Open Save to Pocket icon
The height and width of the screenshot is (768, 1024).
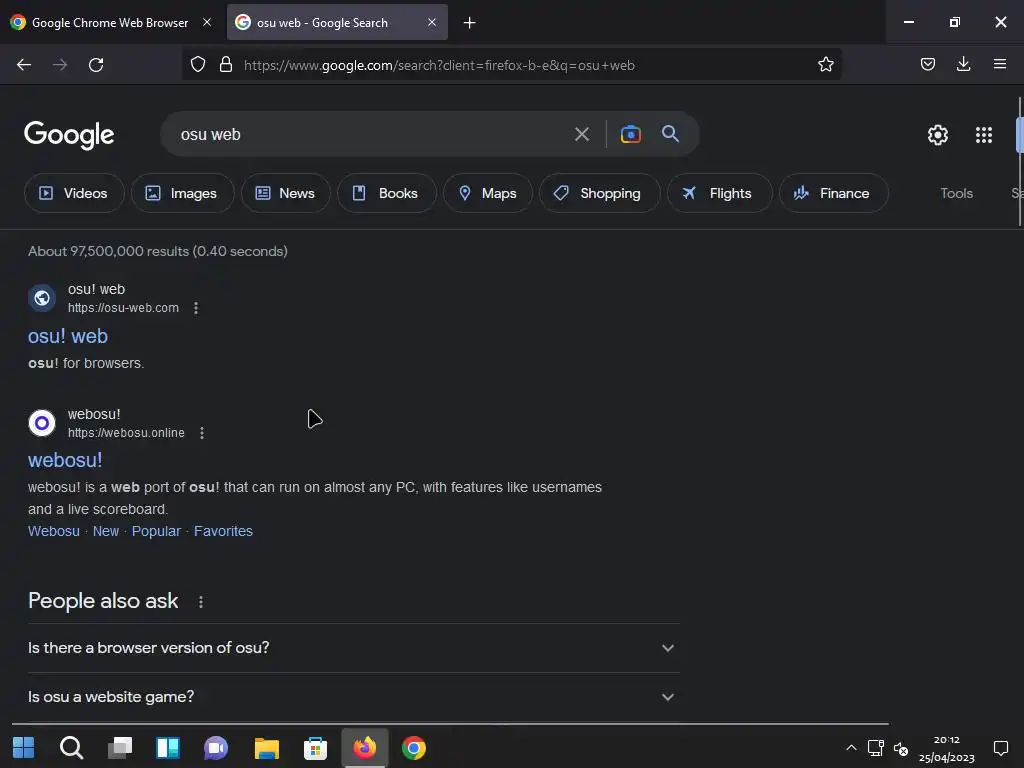(927, 64)
